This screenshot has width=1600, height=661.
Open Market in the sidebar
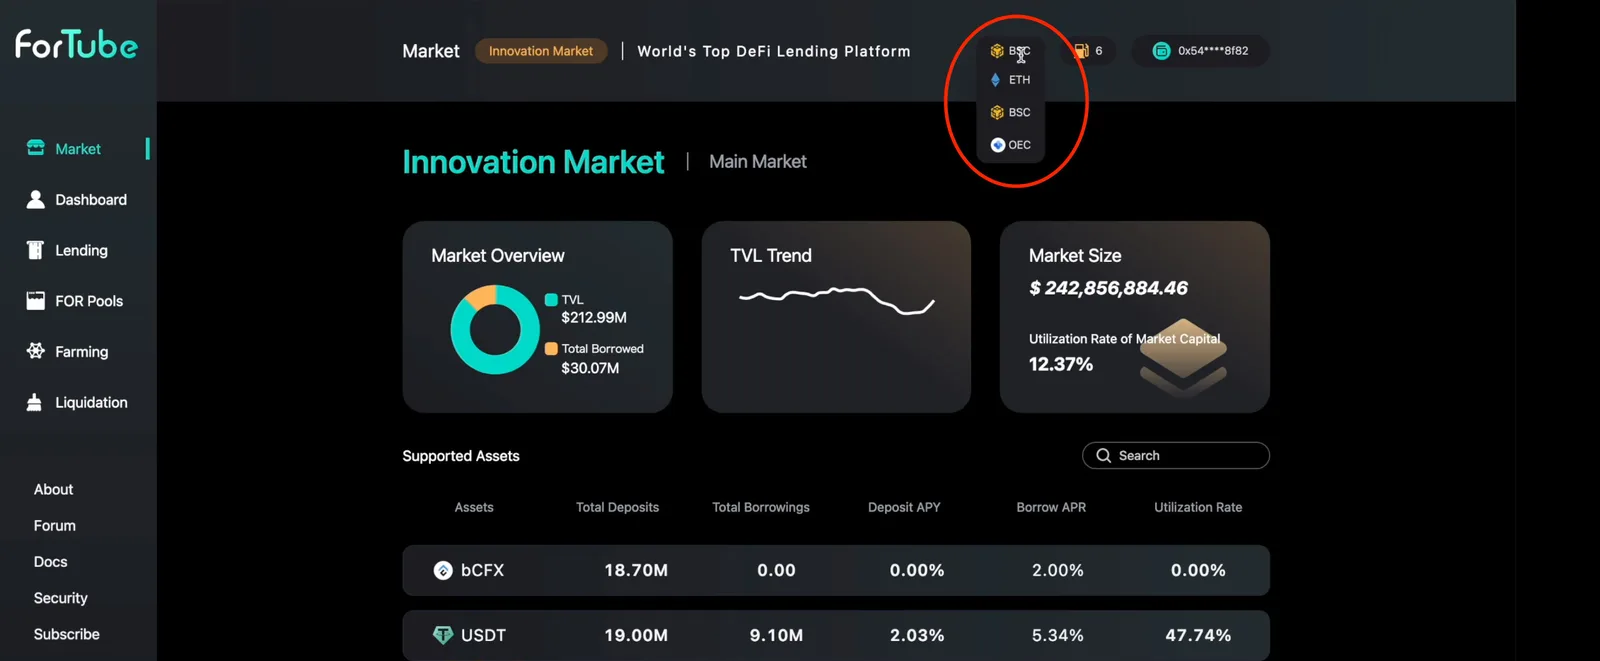pyautogui.click(x=78, y=149)
